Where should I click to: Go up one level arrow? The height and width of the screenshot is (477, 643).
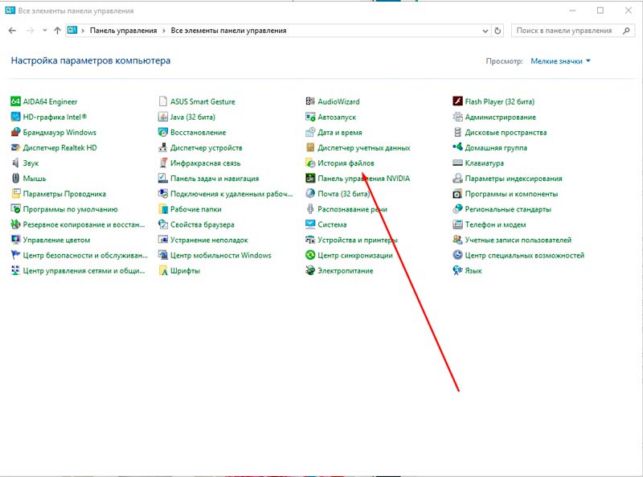[57, 30]
